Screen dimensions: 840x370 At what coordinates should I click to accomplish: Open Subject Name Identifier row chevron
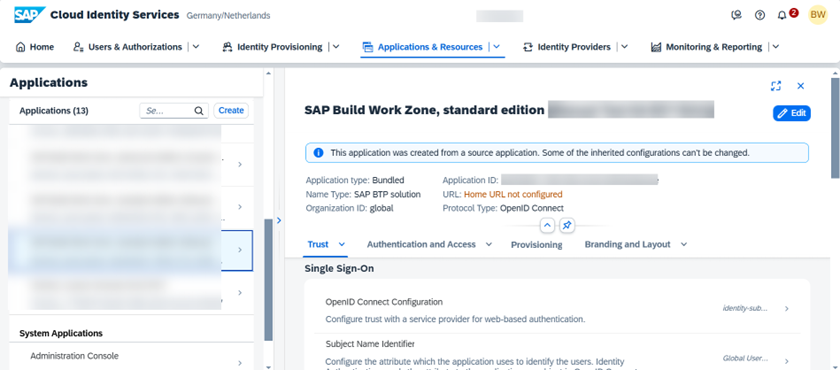(786, 361)
